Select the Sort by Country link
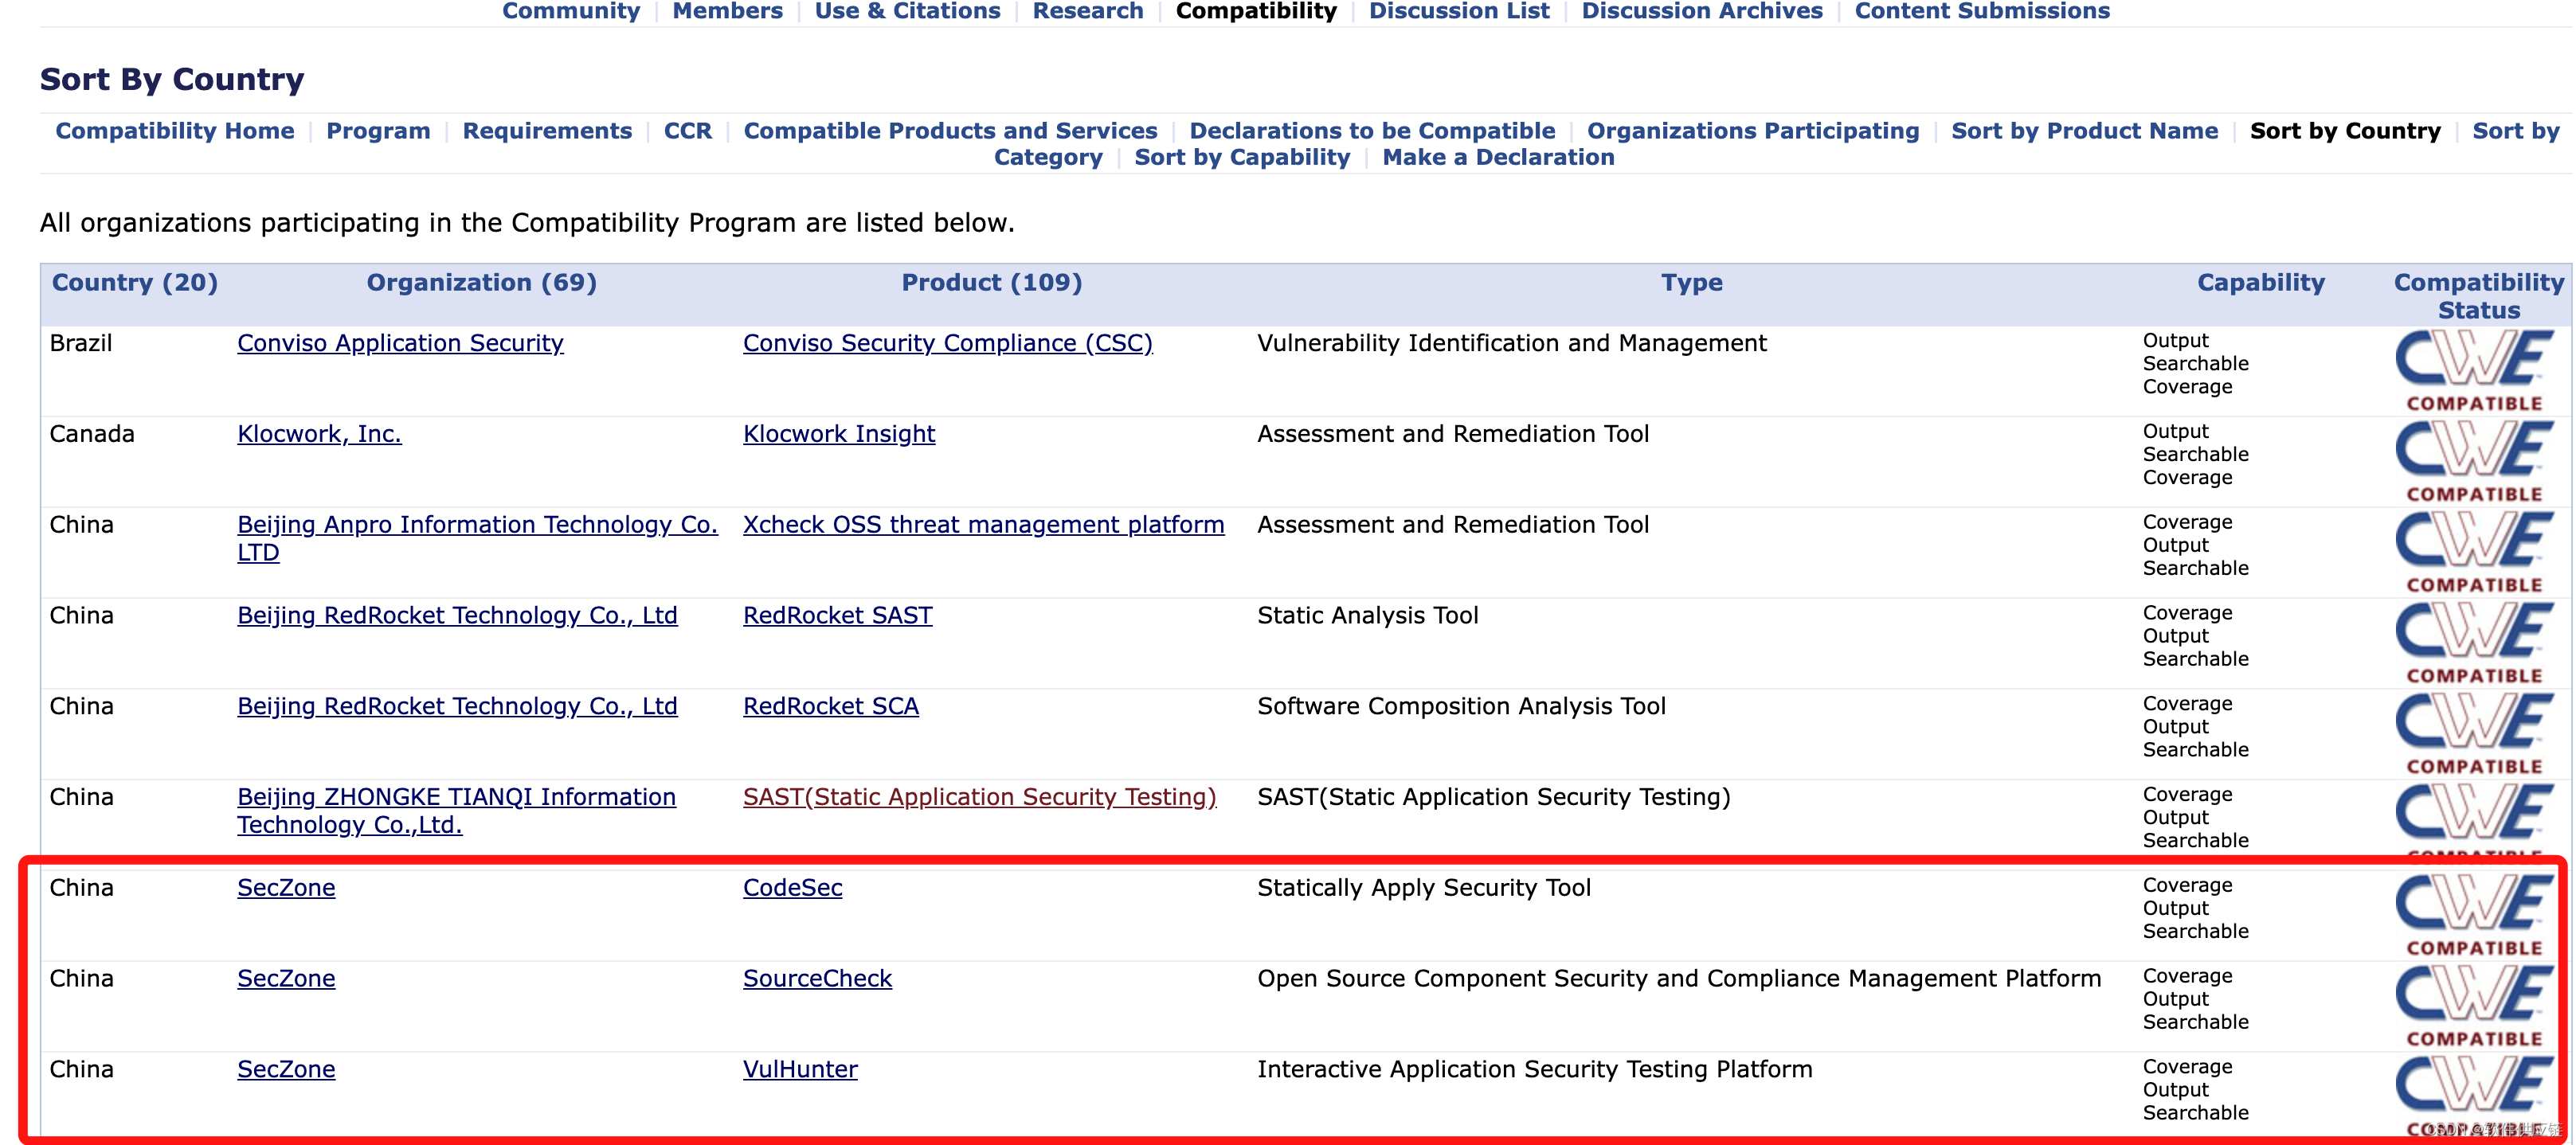Screen dimensions: 2576x1145 [2345, 131]
